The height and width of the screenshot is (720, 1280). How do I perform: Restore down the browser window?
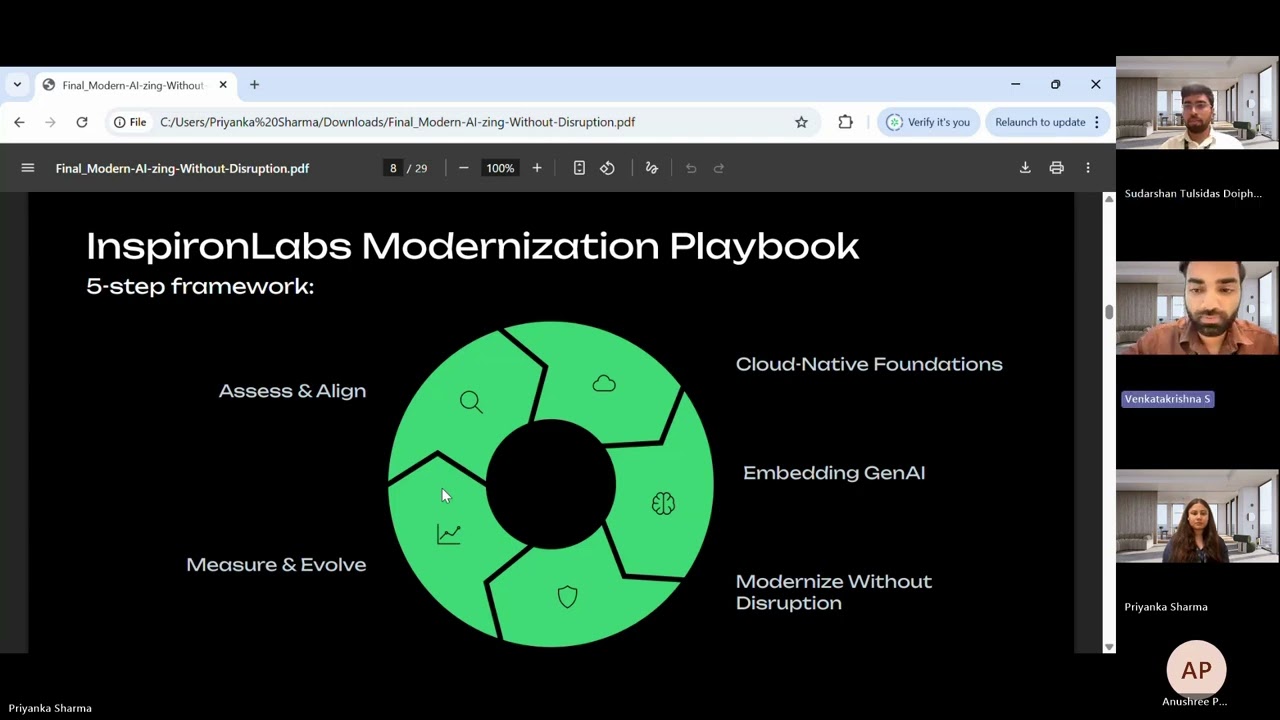[x=1055, y=85]
